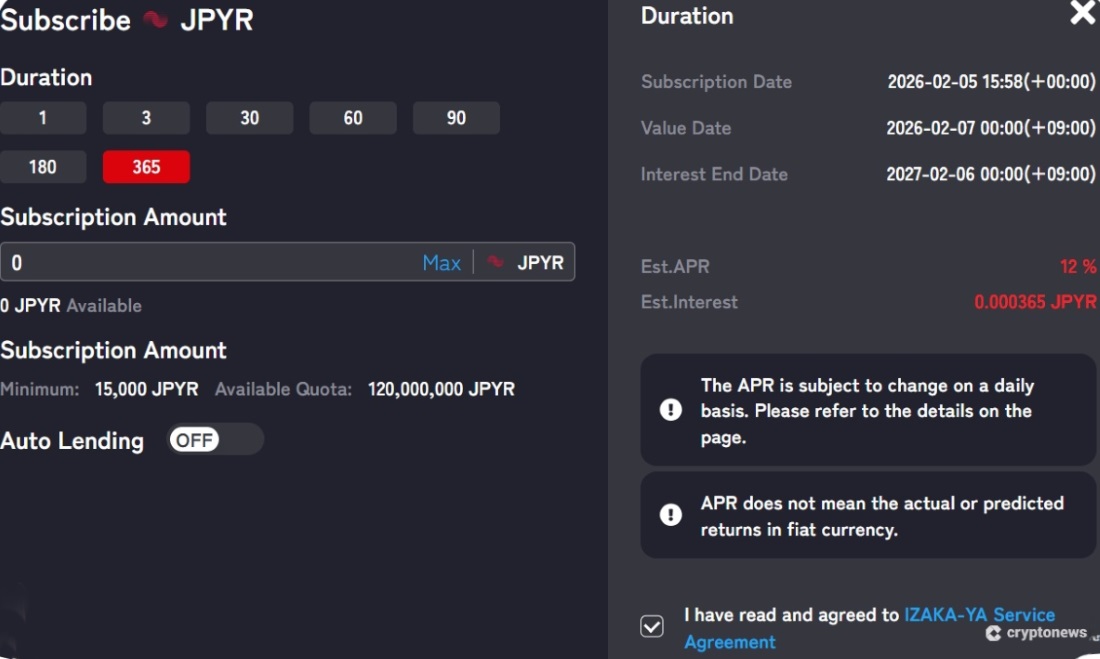This screenshot has width=1100, height=659.
Task: Choose the 60 day duration option
Action: (353, 118)
